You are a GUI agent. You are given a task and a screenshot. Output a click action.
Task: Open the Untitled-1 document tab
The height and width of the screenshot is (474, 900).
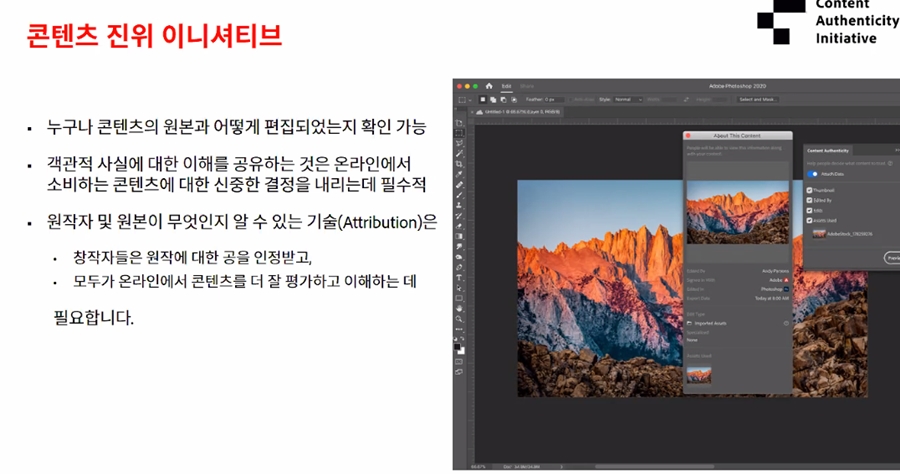point(518,112)
